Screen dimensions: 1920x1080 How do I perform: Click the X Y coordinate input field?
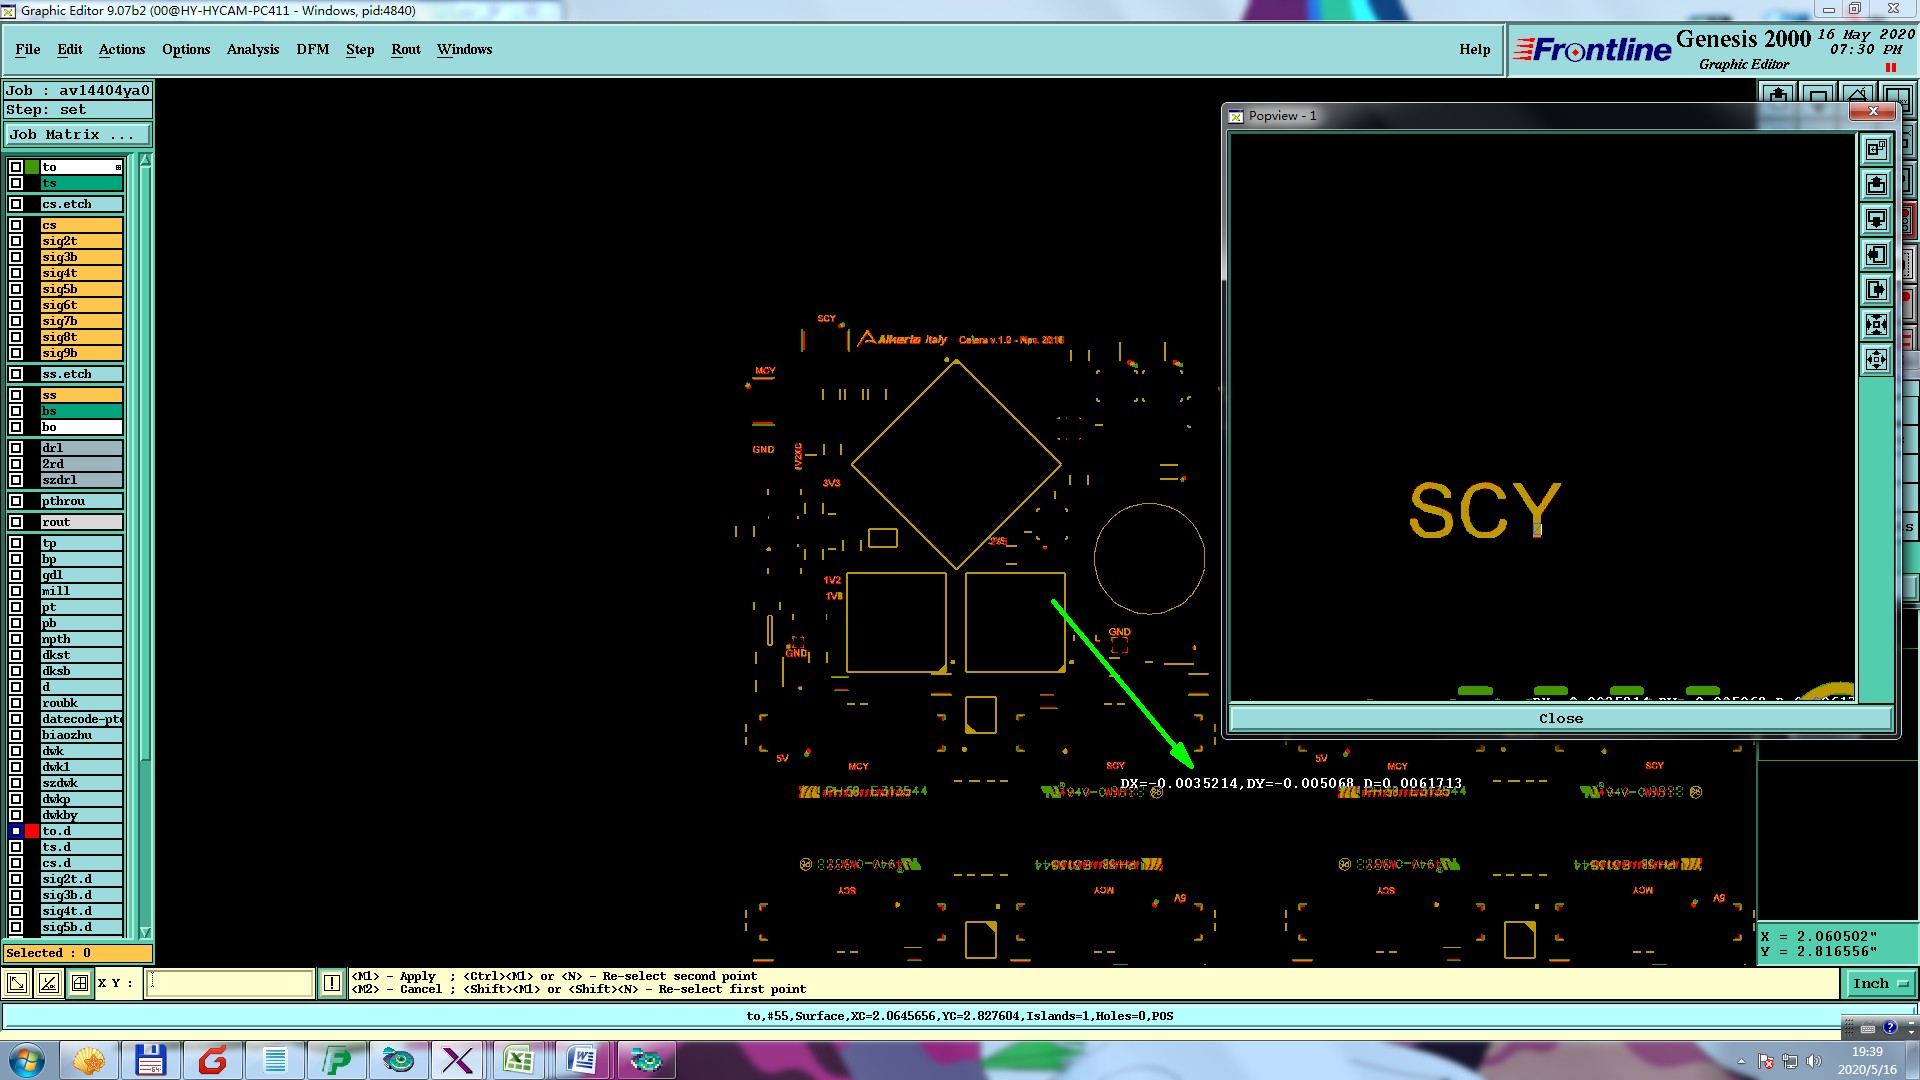[x=230, y=983]
